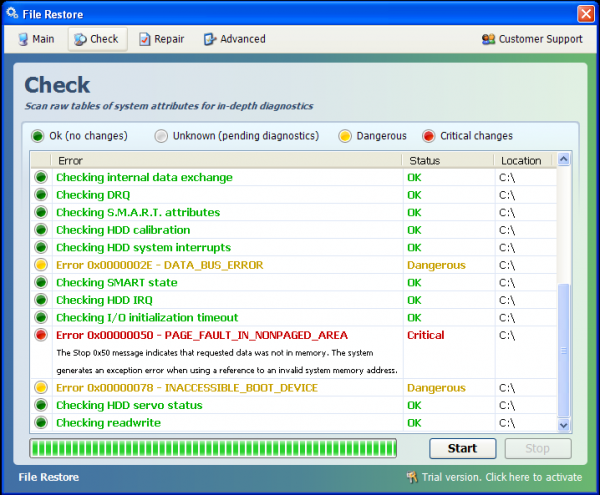Click yellow icon beside INACCESSIBLE_BOOT_DEVICE
This screenshot has height=495, width=600.
pos(41,388)
